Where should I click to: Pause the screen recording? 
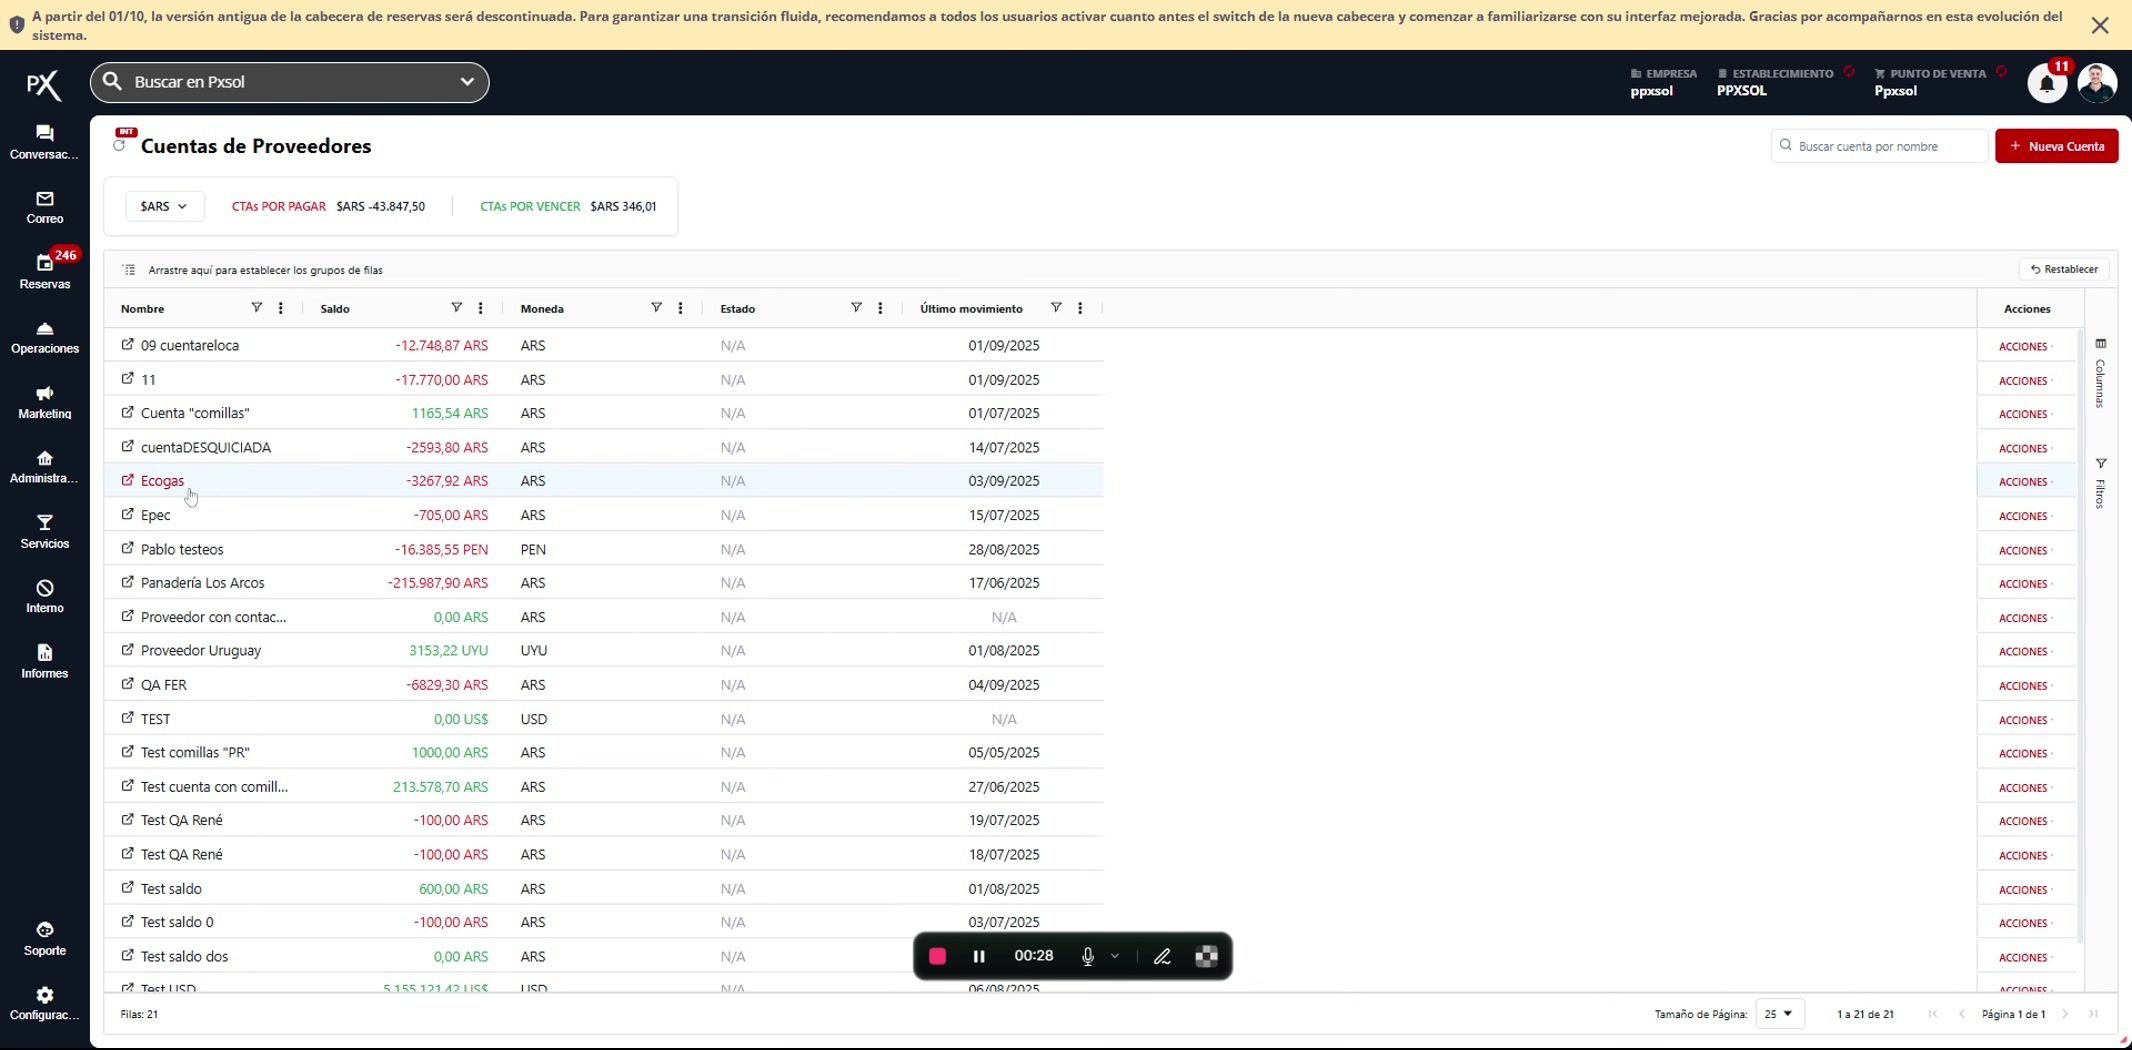pyautogui.click(x=979, y=956)
